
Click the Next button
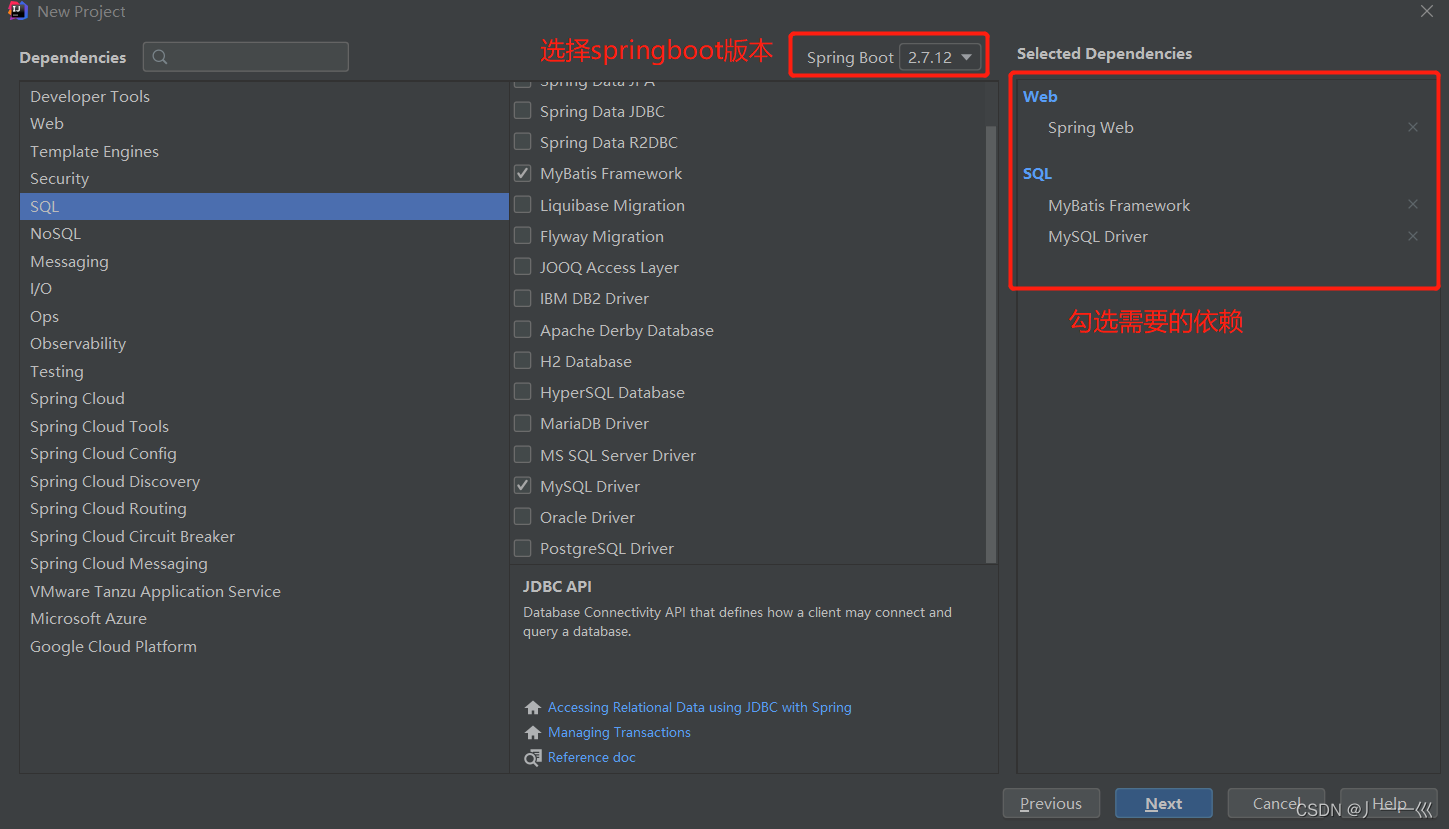[1164, 803]
